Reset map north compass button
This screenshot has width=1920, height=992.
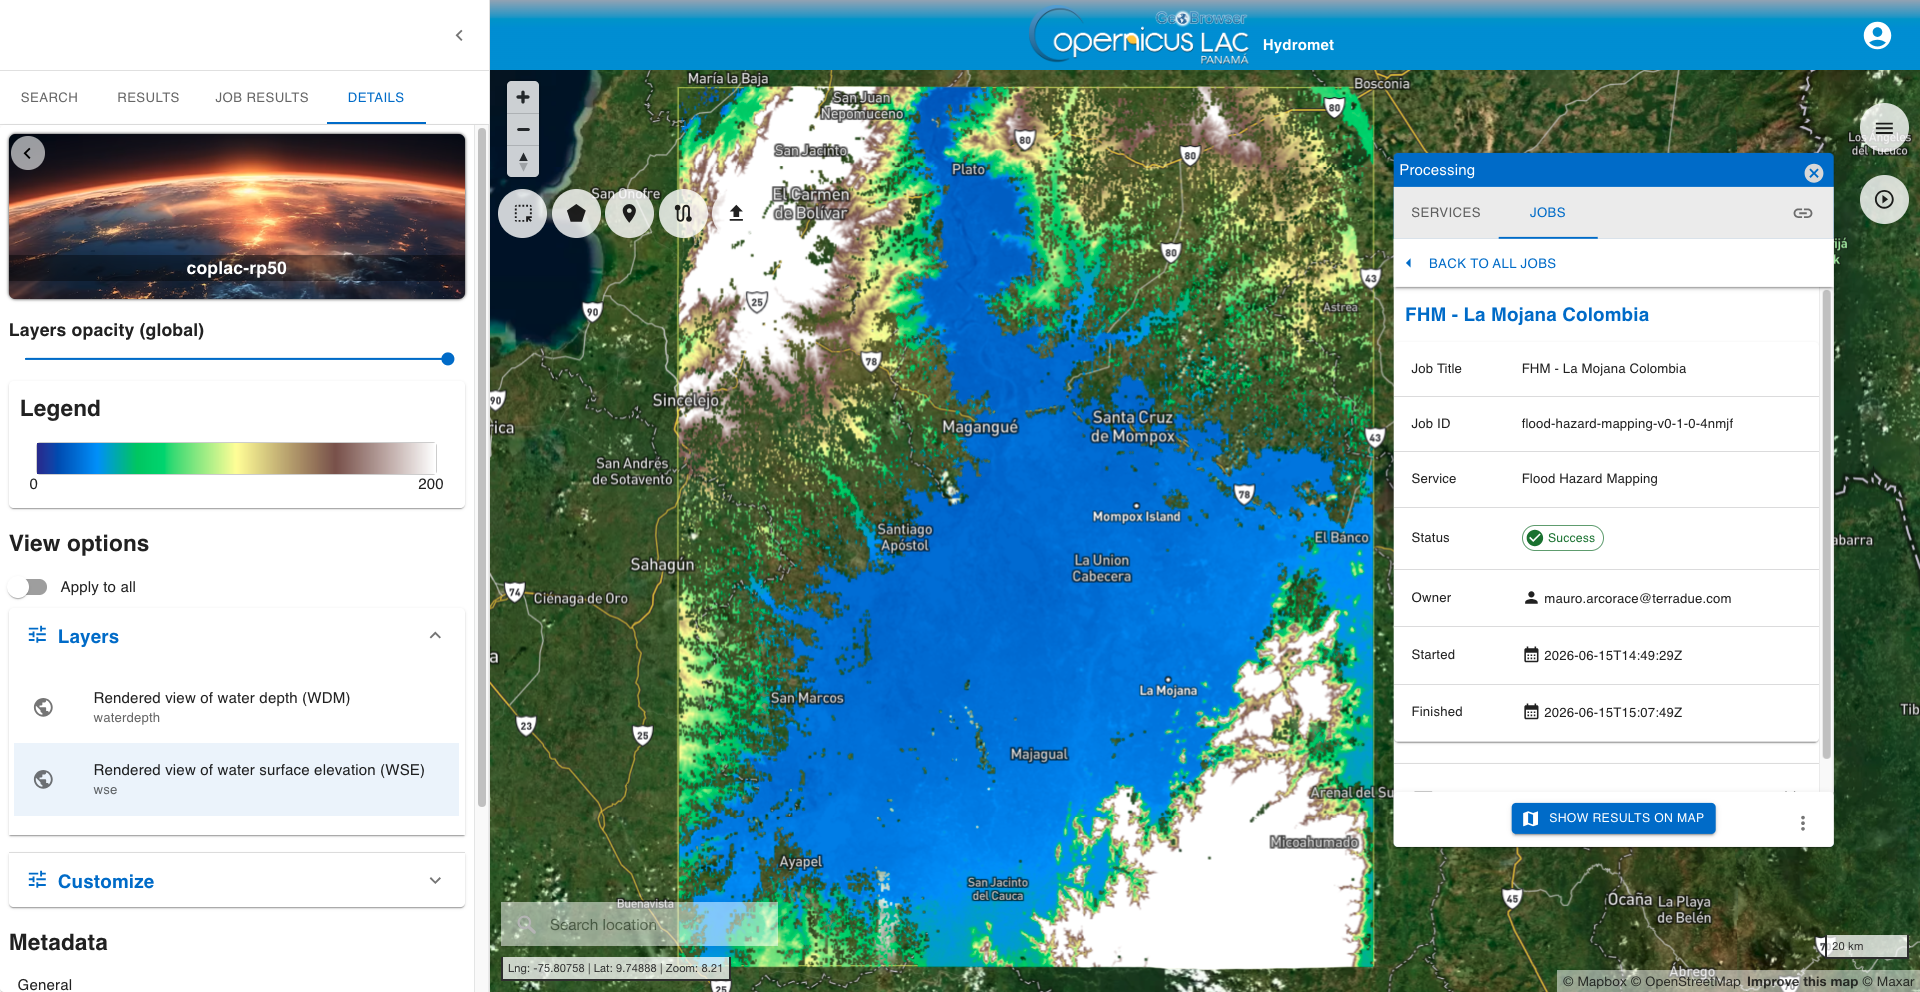coord(523,161)
